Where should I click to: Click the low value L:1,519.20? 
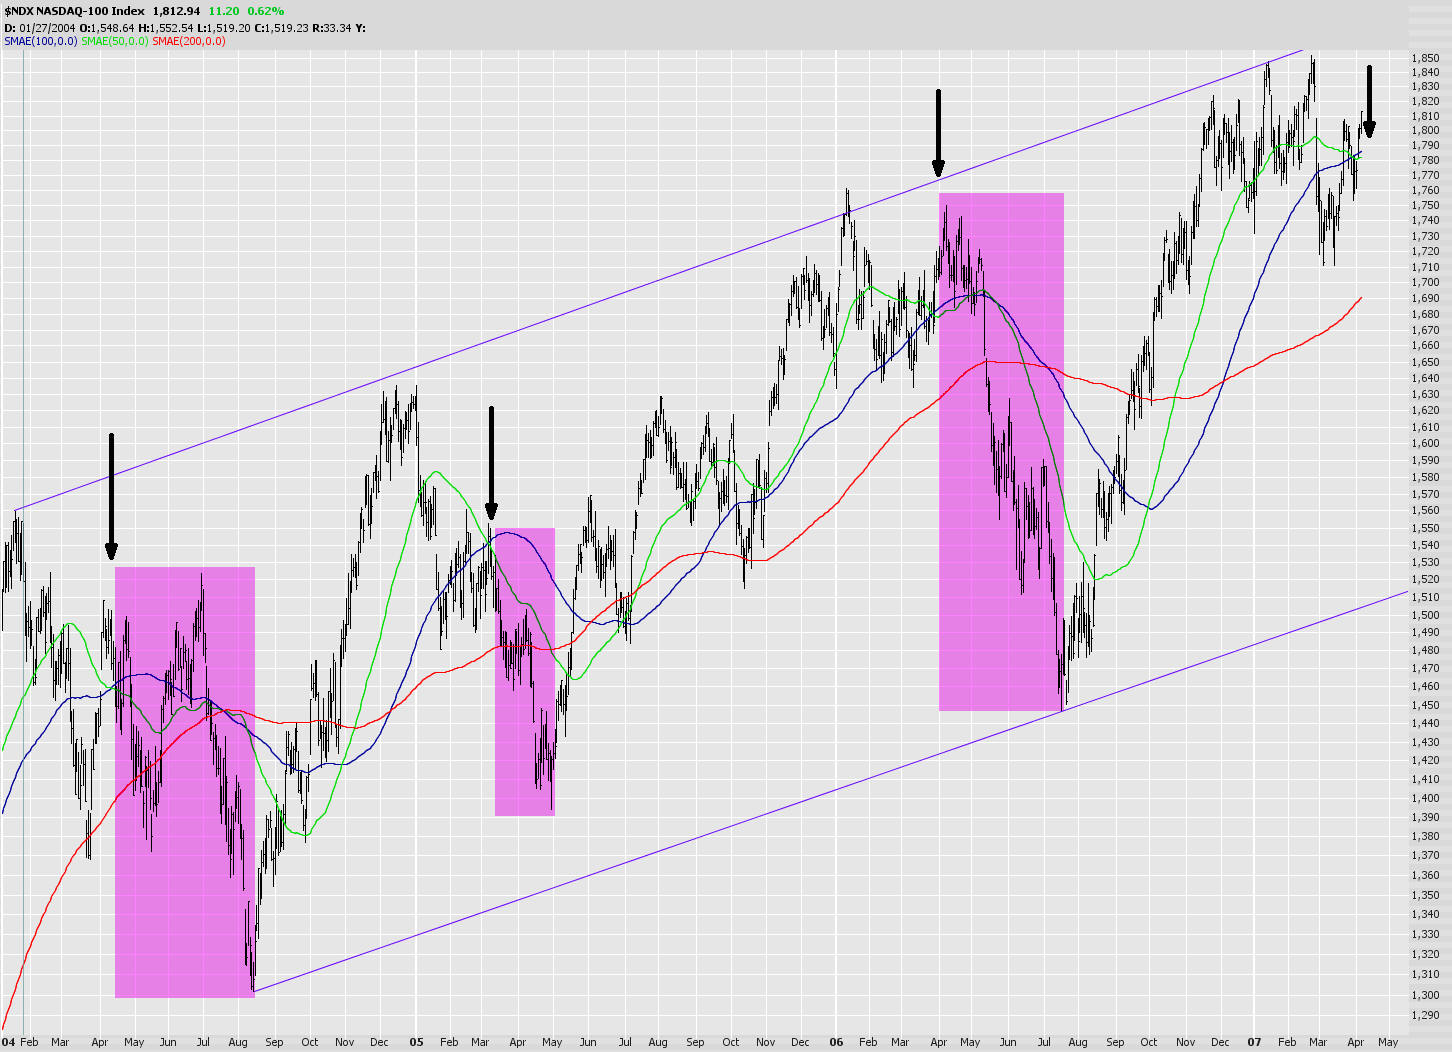[223, 27]
